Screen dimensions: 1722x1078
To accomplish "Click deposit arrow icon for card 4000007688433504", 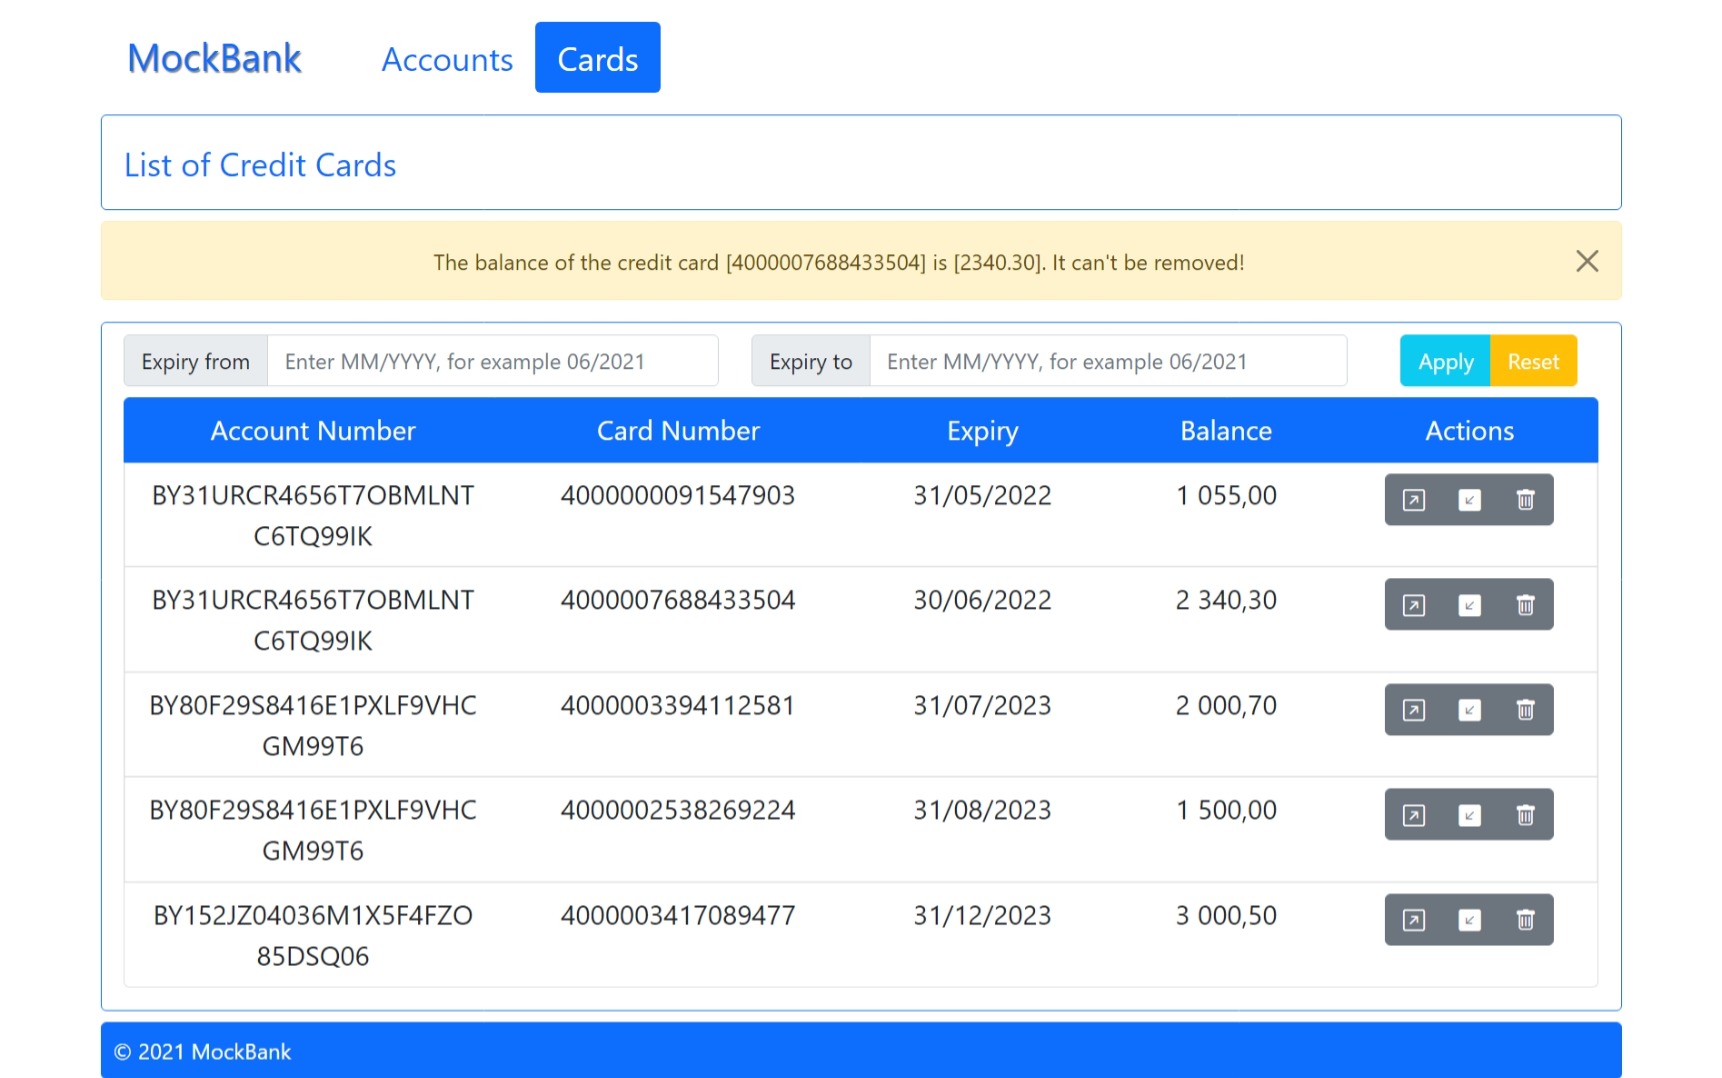I will 1469,605.
